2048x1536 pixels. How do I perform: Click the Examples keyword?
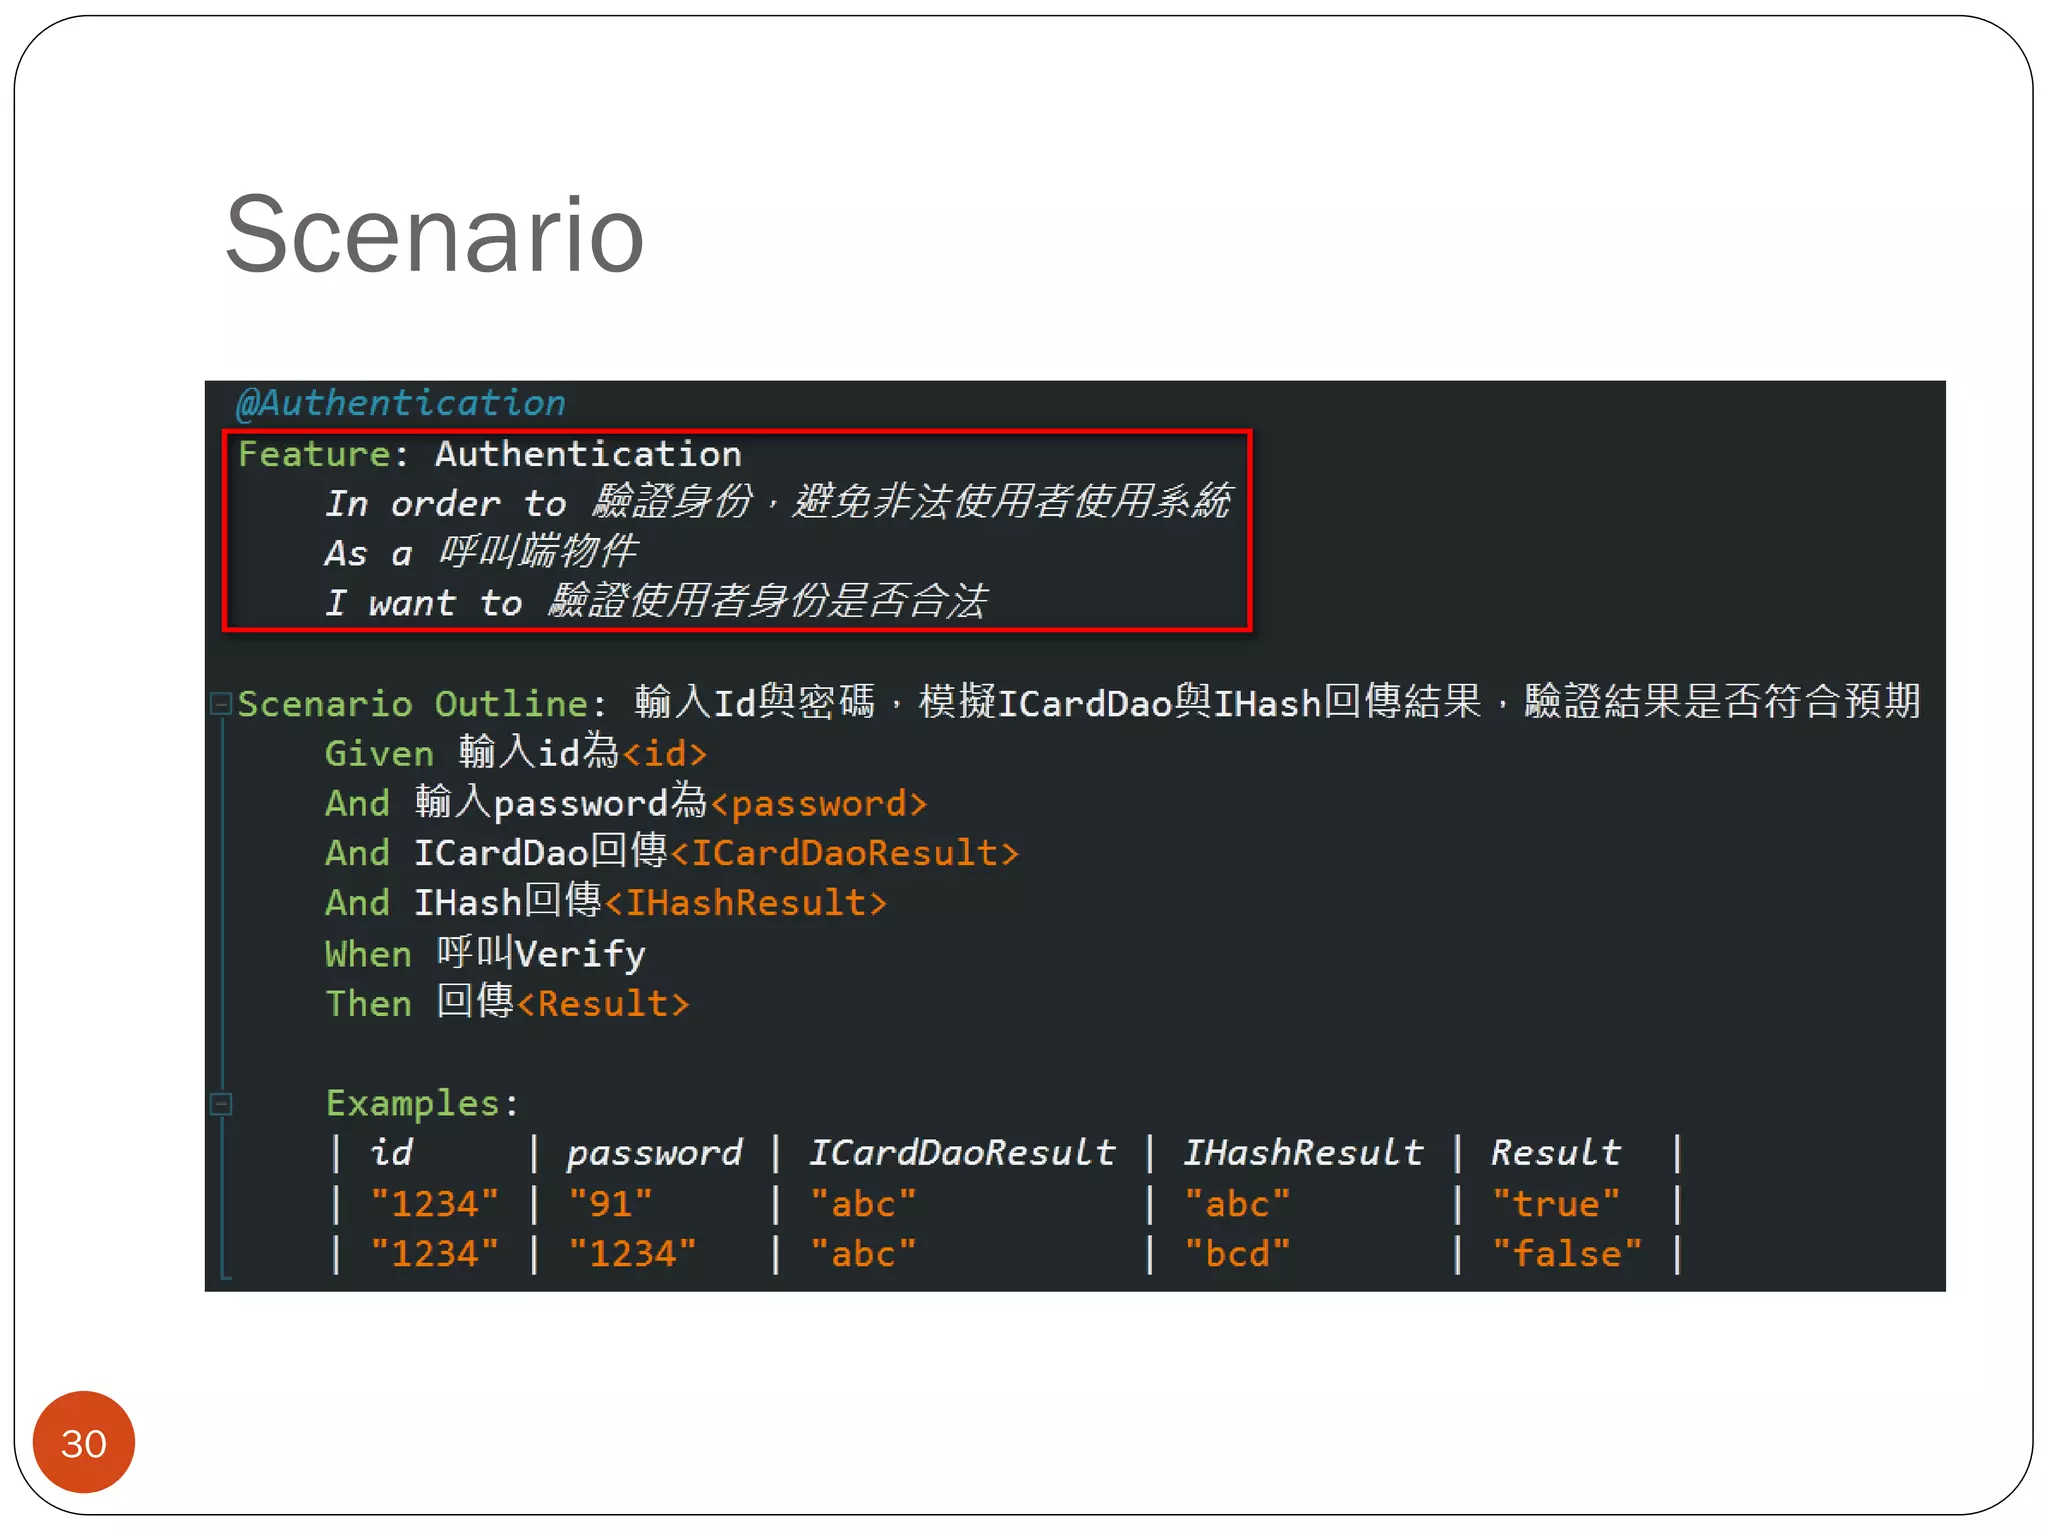413,1103
